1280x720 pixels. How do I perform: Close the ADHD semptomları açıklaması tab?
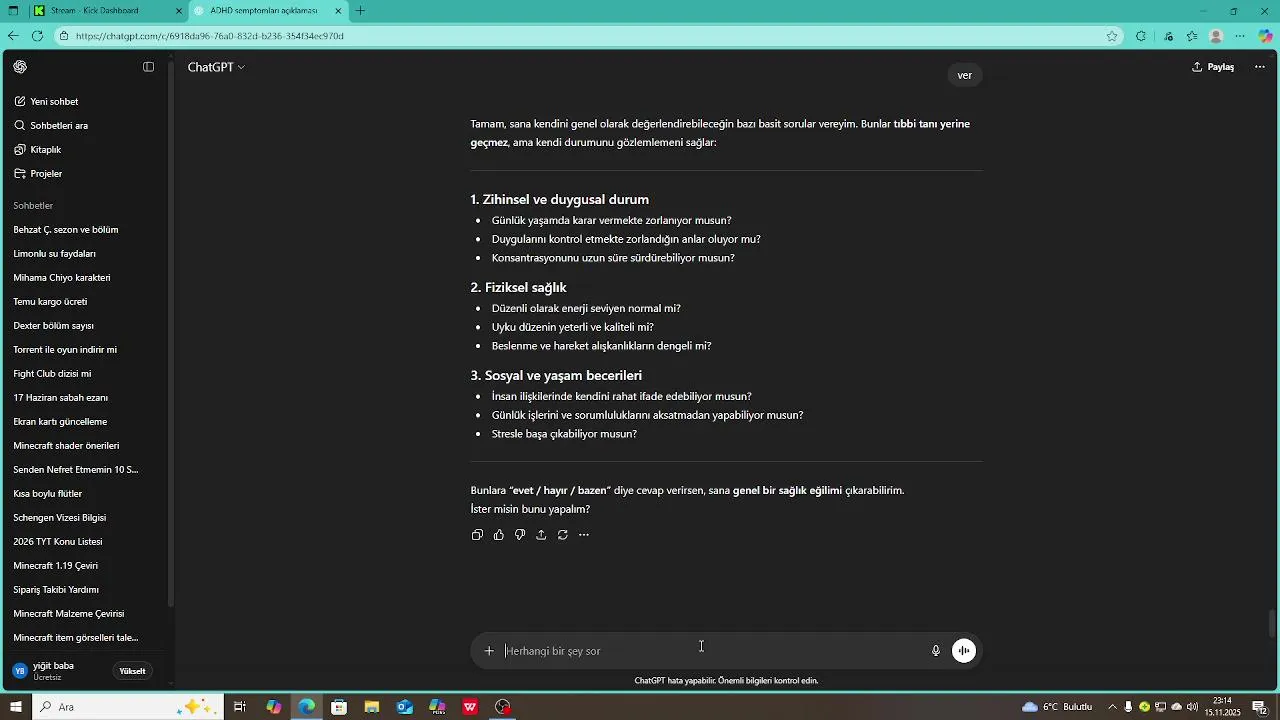pos(338,11)
